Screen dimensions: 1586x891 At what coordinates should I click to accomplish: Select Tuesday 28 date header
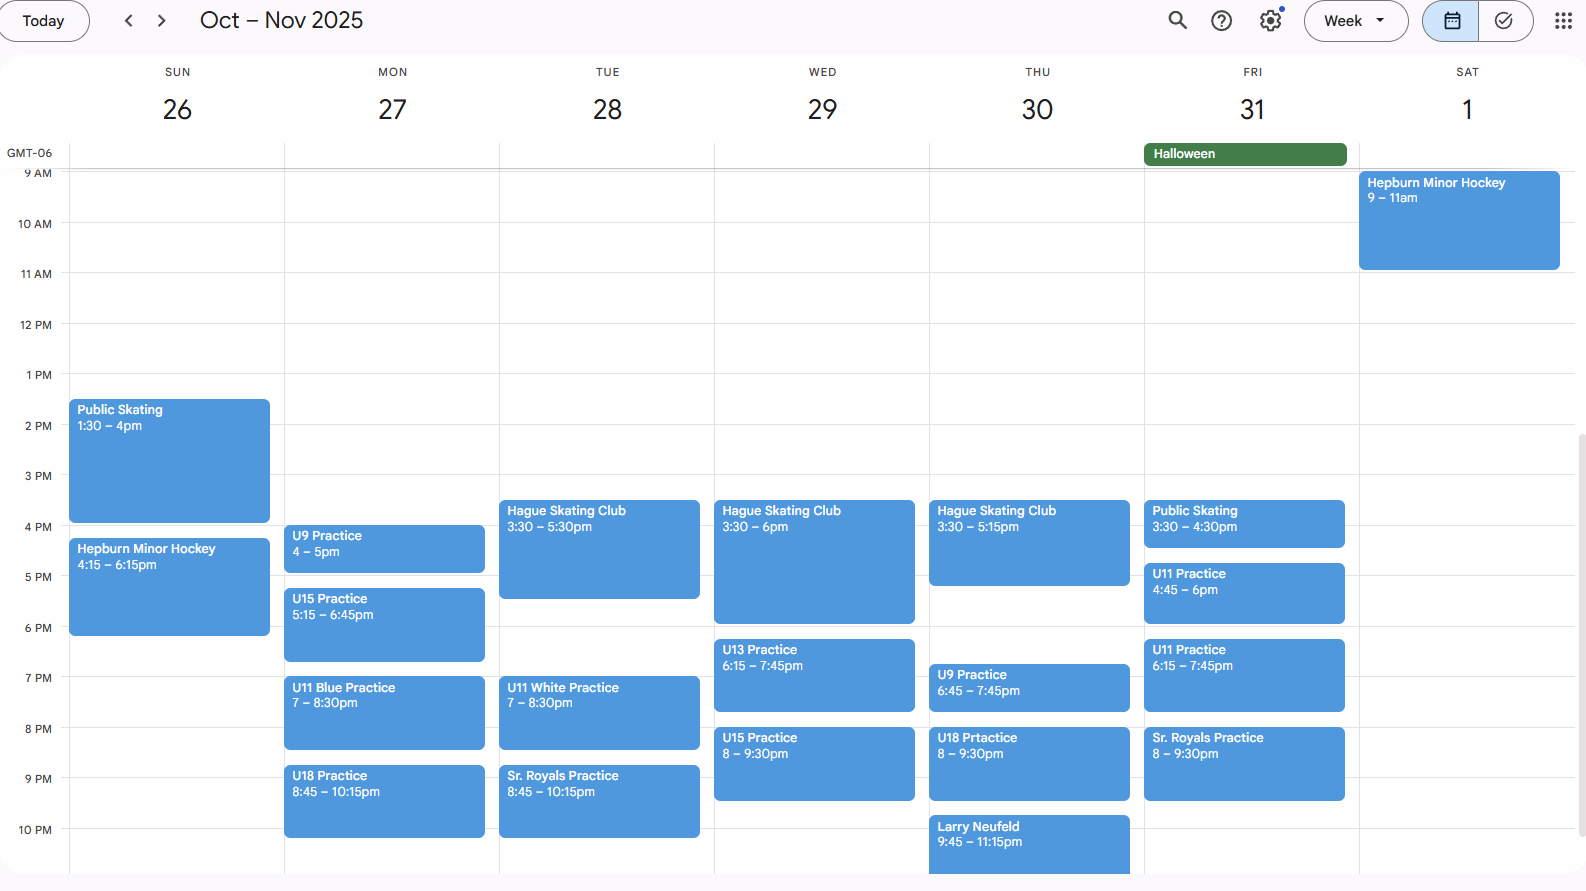[607, 109]
